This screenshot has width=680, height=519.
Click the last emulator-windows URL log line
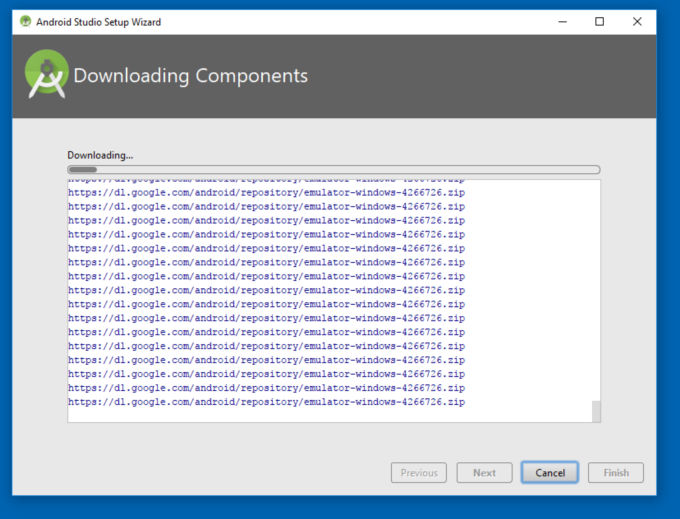(266, 402)
